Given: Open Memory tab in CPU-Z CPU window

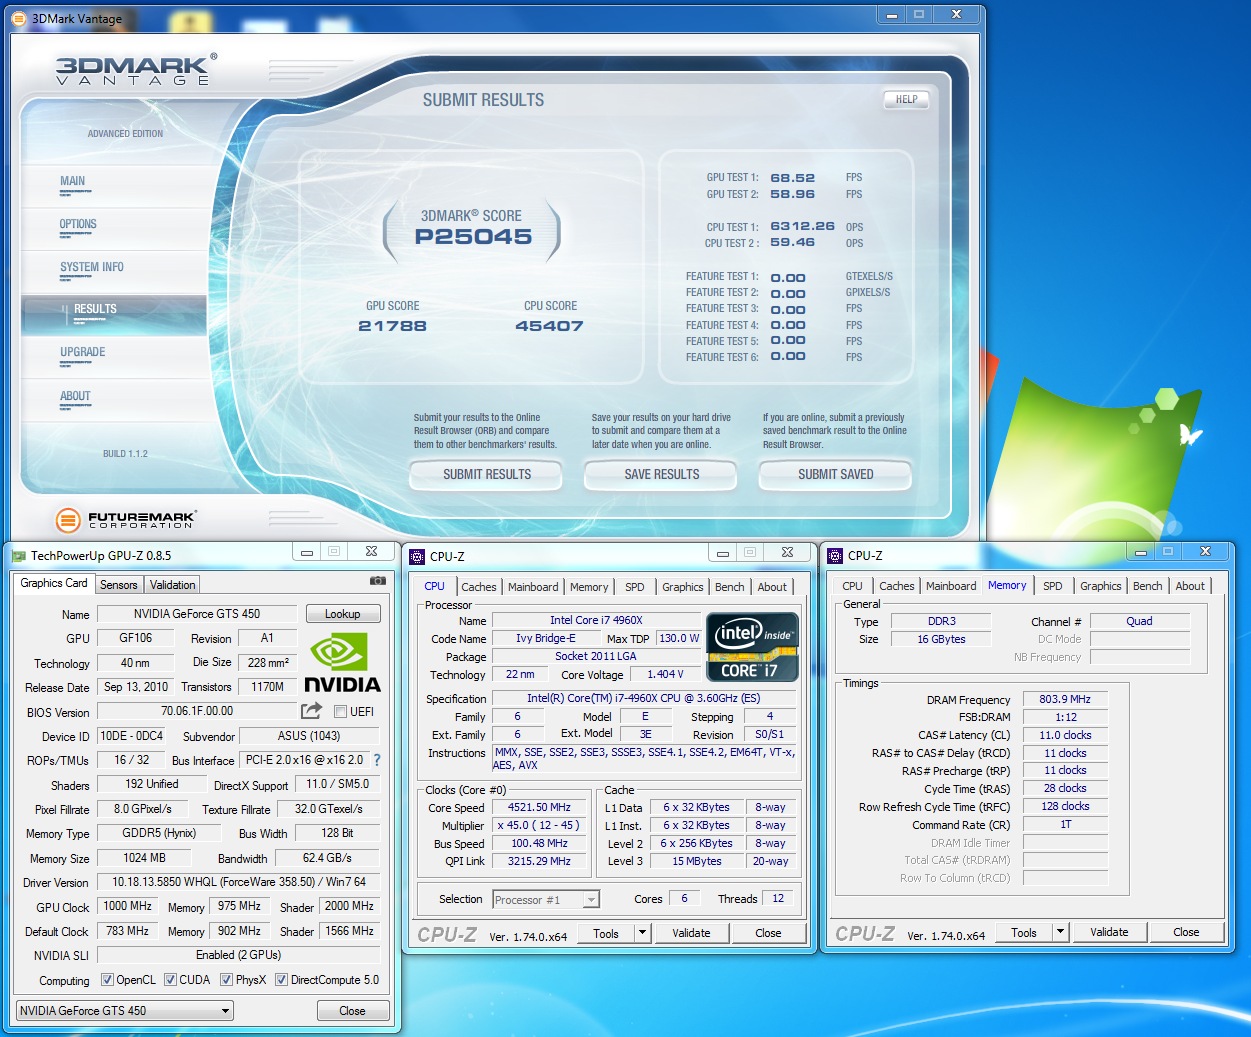Looking at the screenshot, I should tap(589, 587).
